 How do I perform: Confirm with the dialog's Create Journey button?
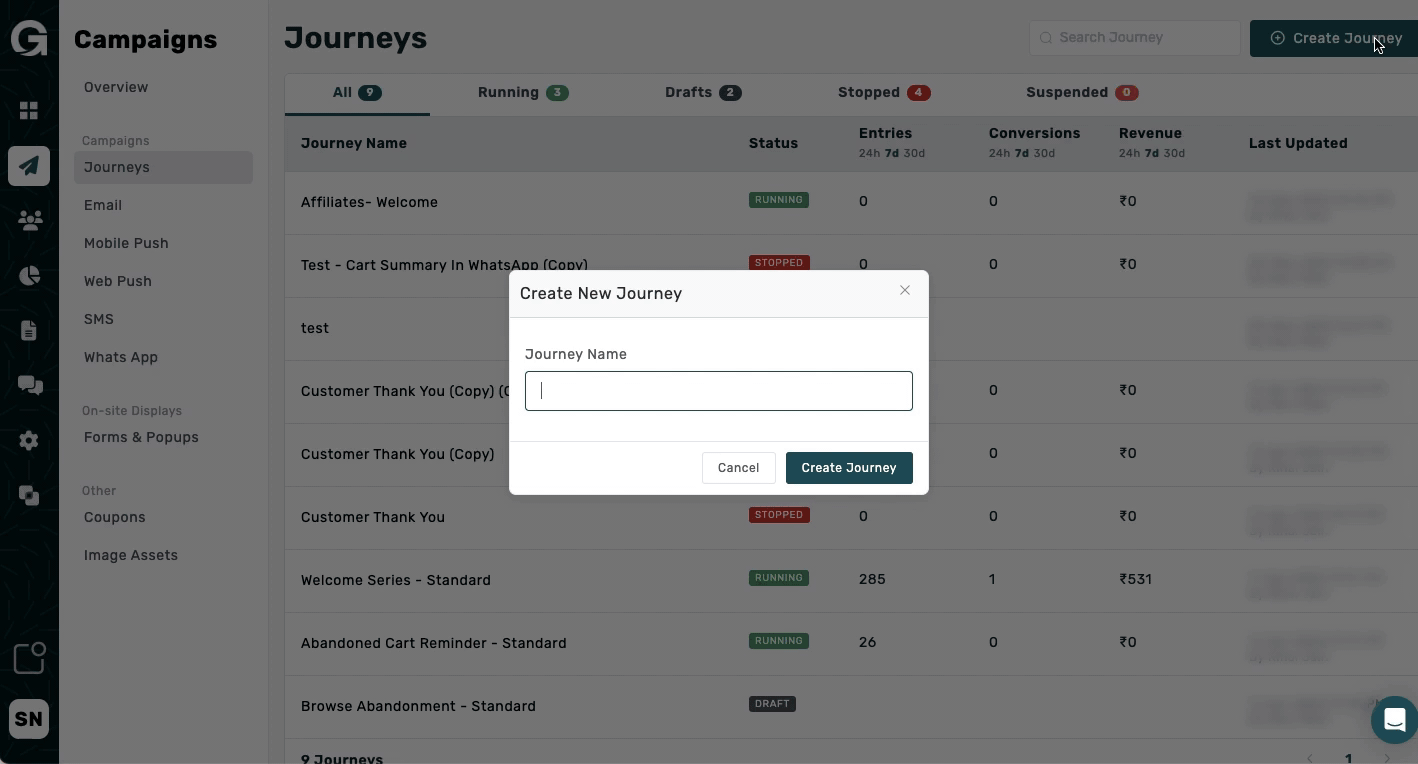coord(848,468)
